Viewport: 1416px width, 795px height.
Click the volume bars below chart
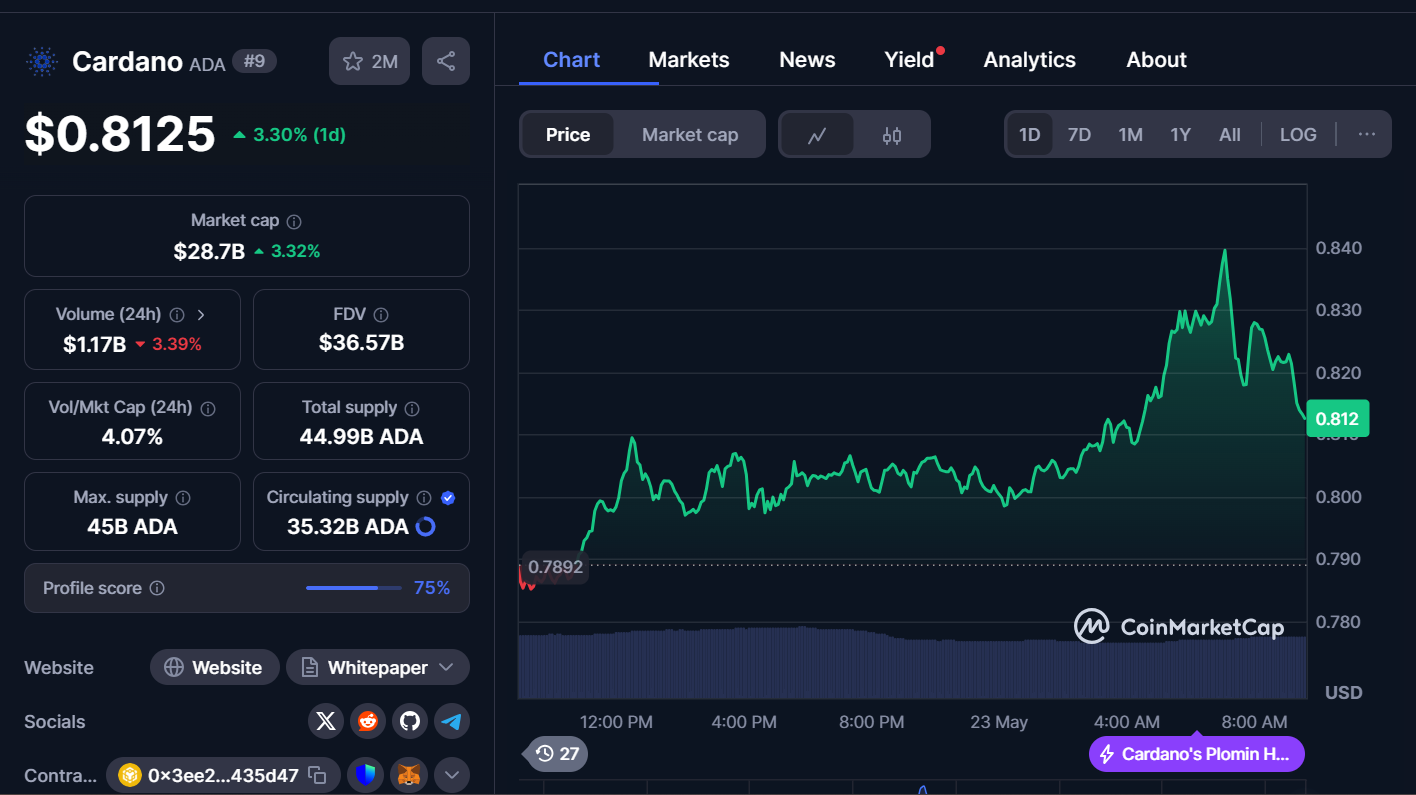[912, 663]
